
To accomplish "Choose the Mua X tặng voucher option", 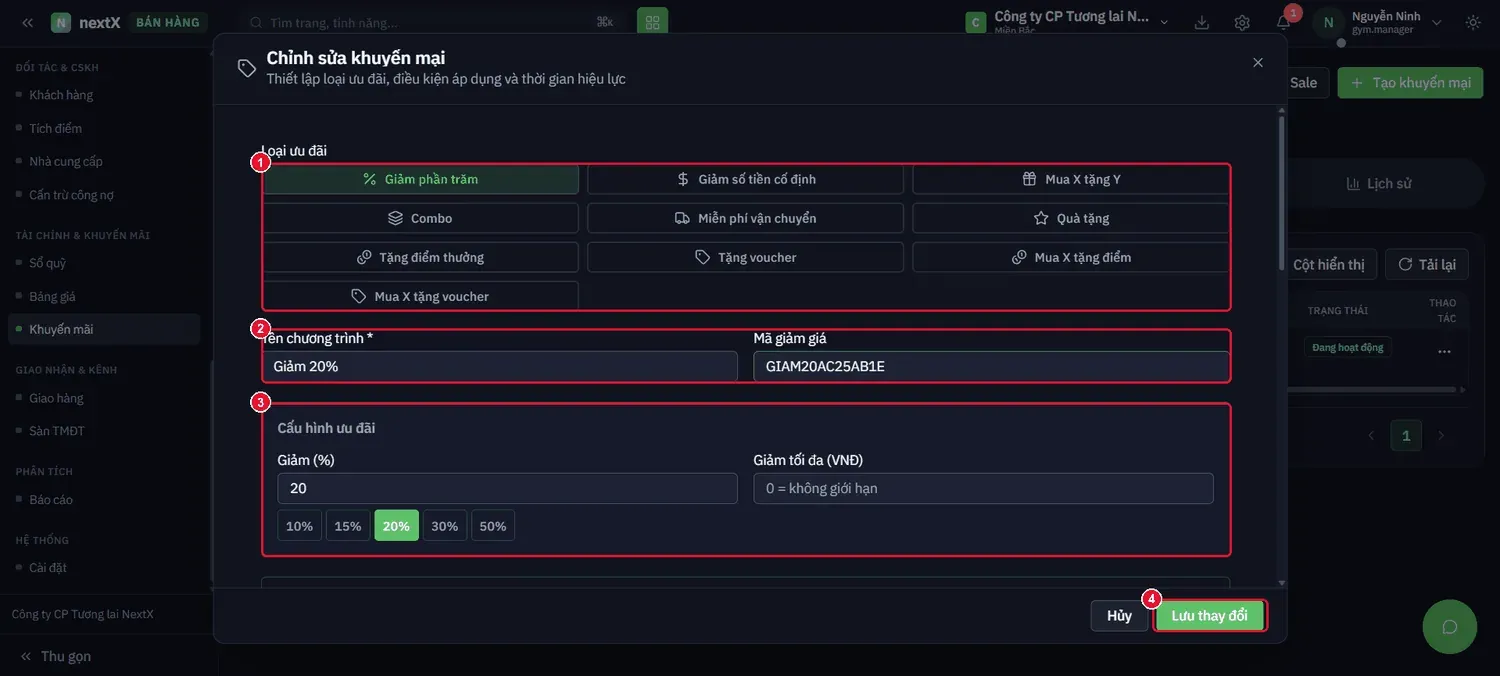I will click(421, 296).
